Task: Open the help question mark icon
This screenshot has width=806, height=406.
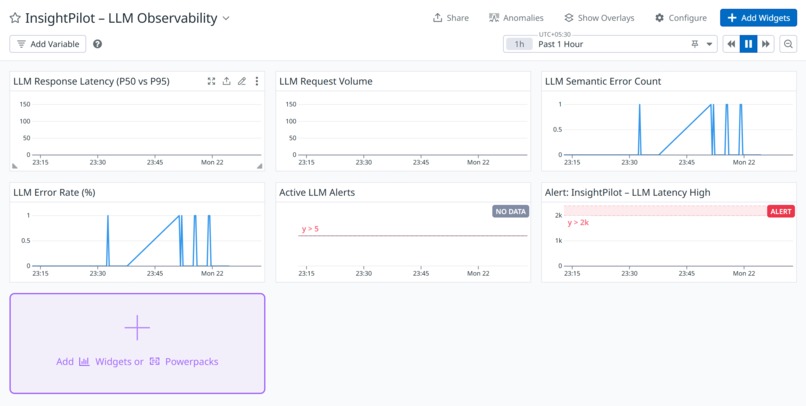Action: (x=98, y=44)
